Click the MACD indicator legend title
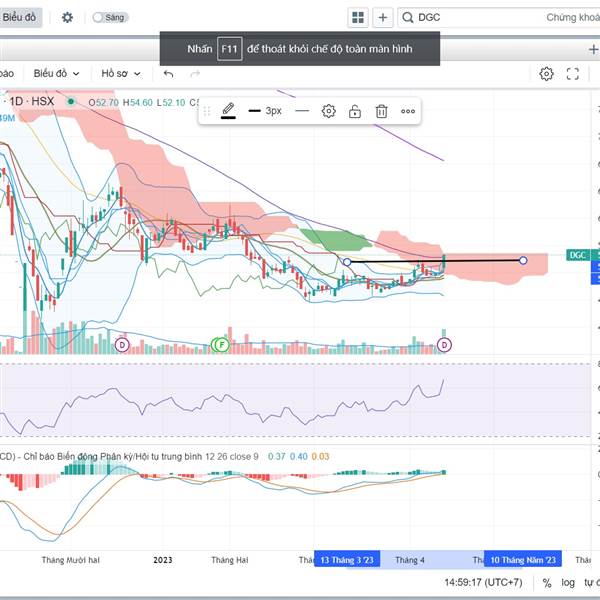 (x=129, y=457)
